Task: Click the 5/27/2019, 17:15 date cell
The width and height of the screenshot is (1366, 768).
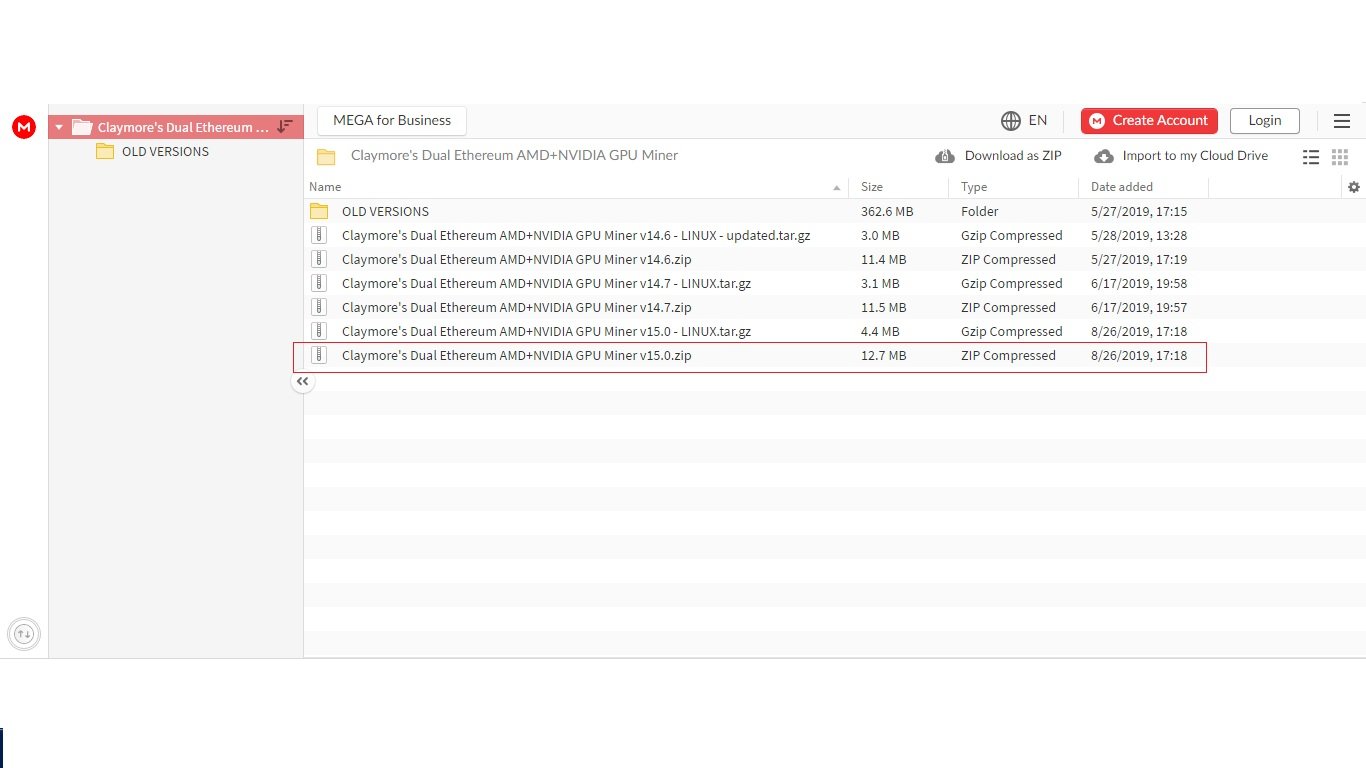Action: tap(1139, 211)
